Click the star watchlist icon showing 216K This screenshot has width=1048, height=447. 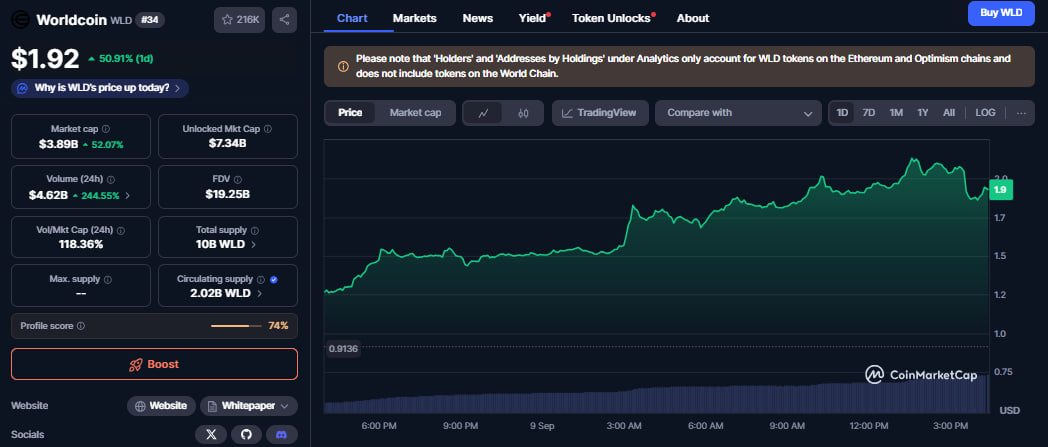coord(239,19)
